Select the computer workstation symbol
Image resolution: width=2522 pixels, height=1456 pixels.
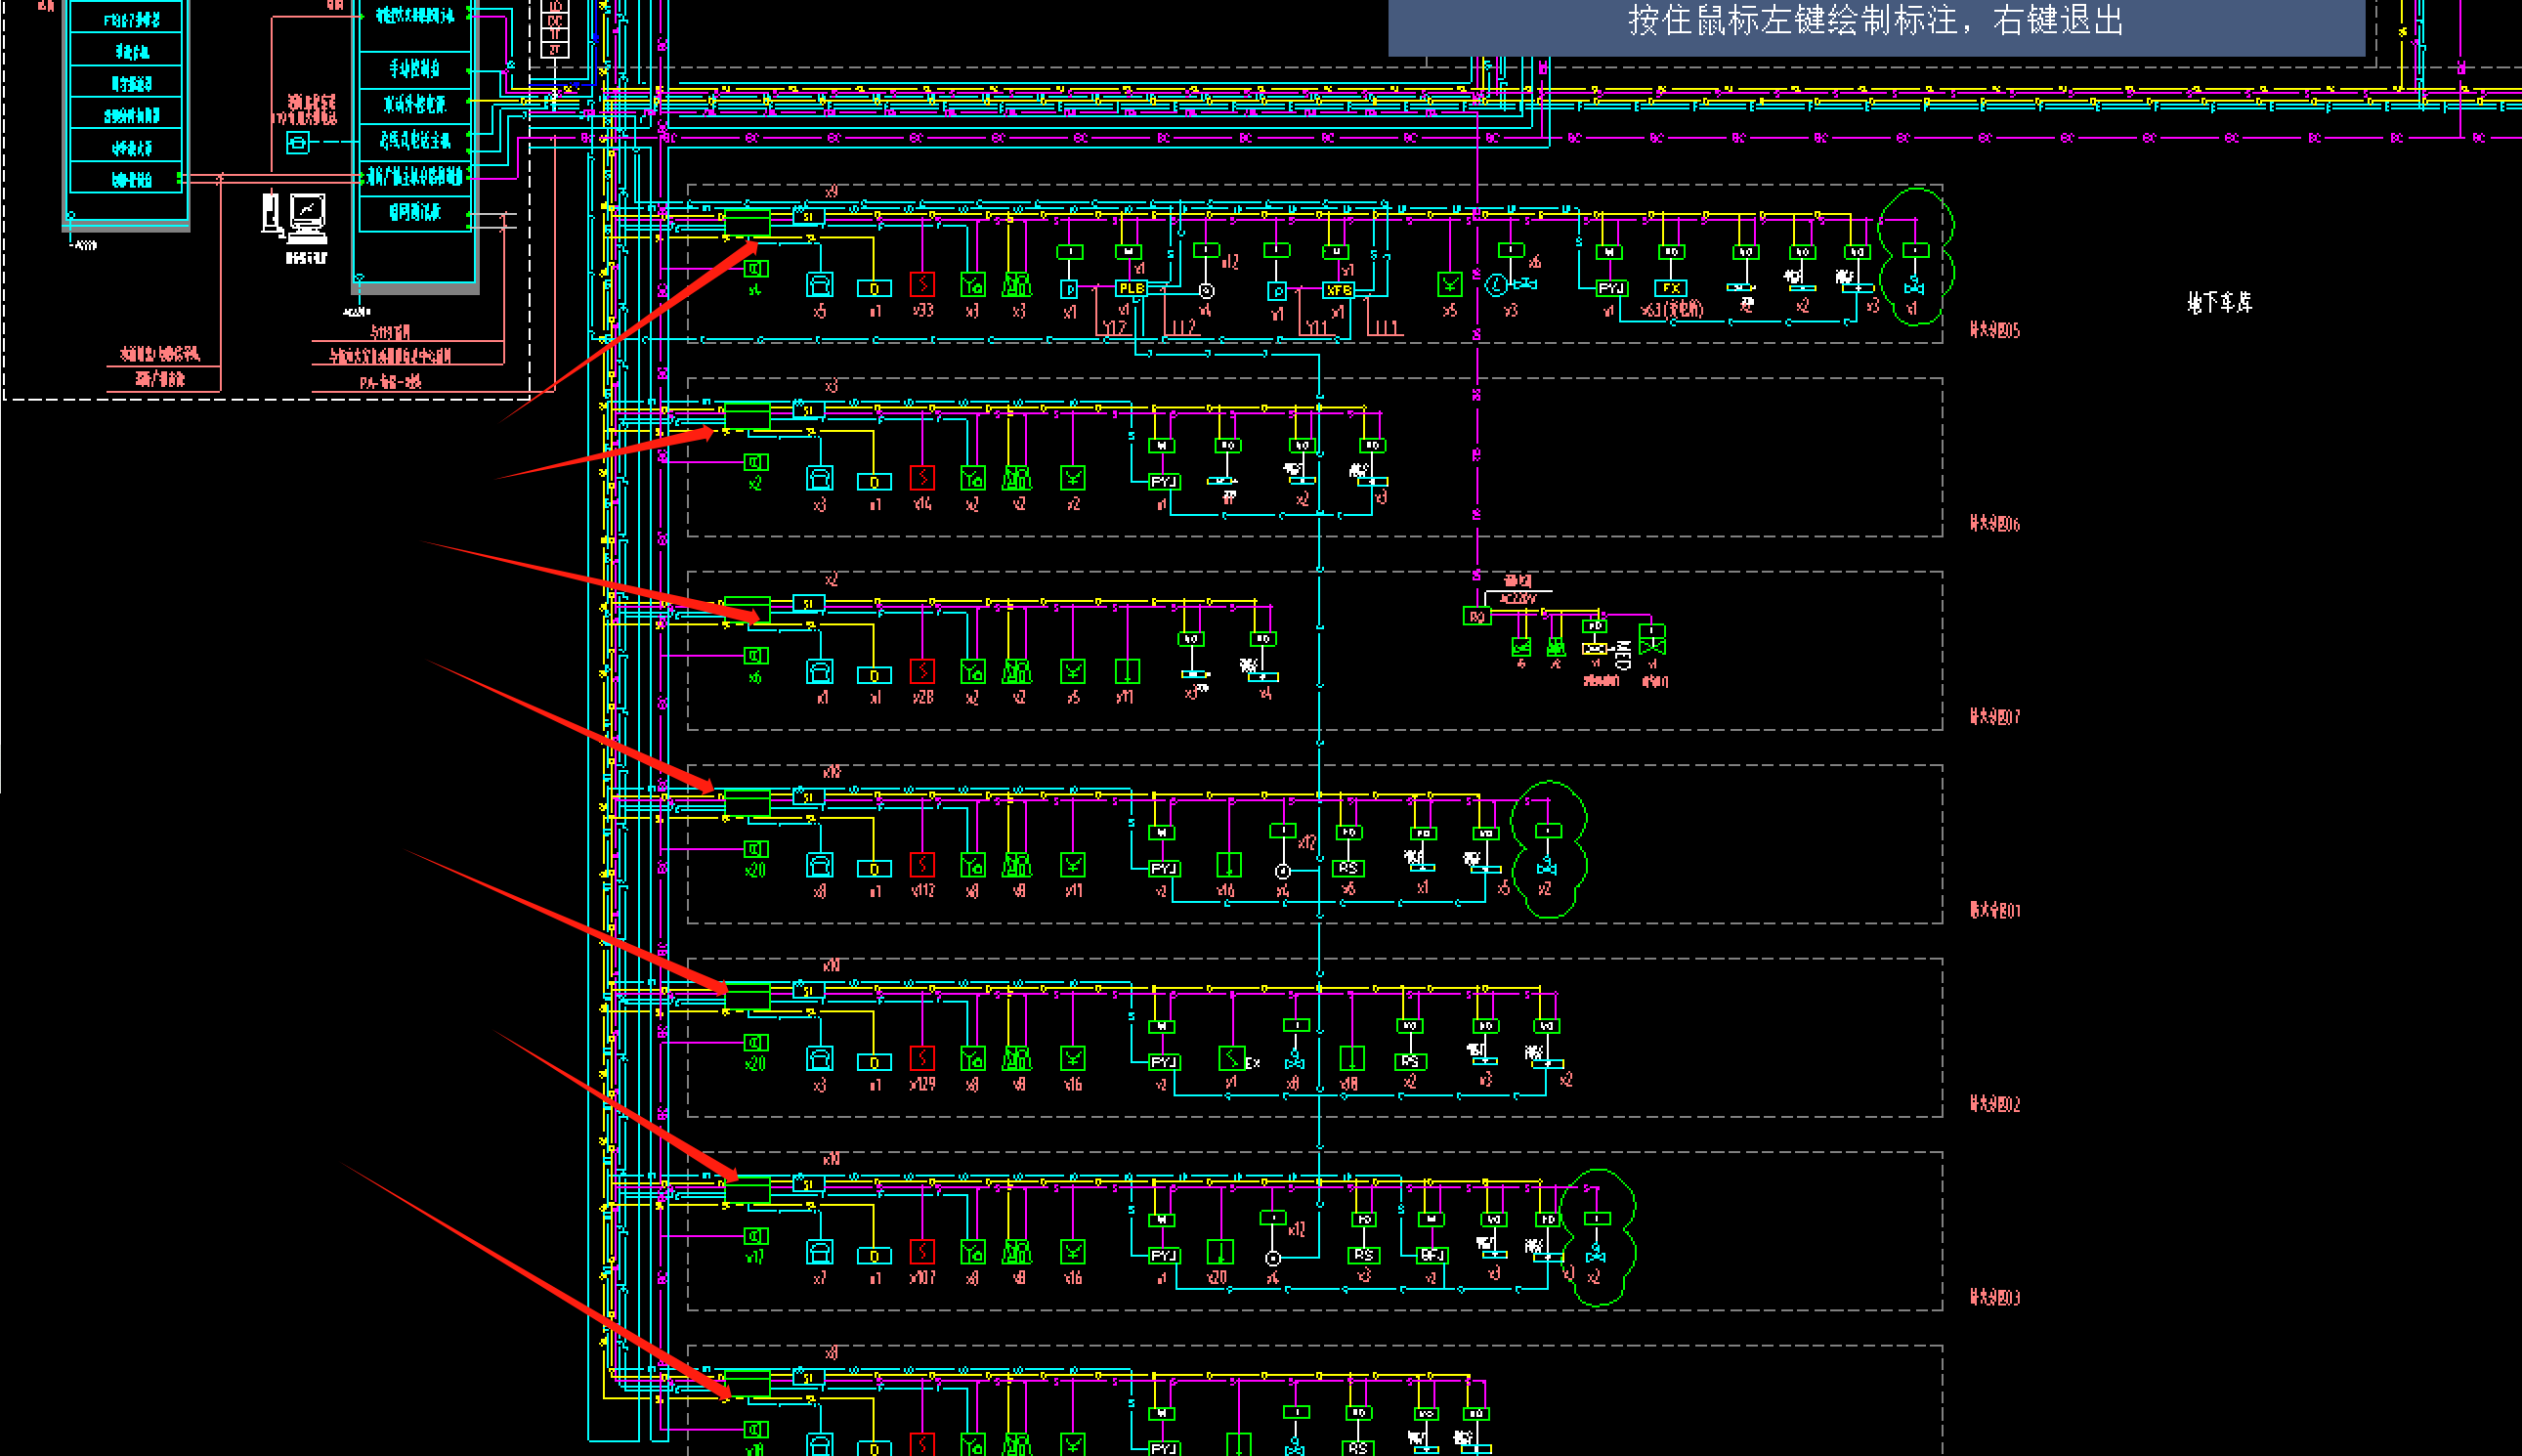tap(296, 218)
